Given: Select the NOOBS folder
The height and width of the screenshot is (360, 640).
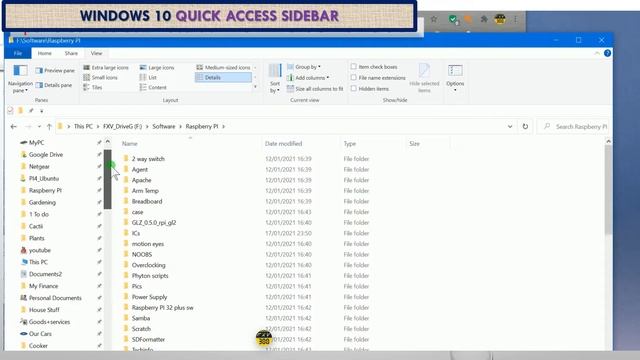Looking at the screenshot, I should 142,254.
